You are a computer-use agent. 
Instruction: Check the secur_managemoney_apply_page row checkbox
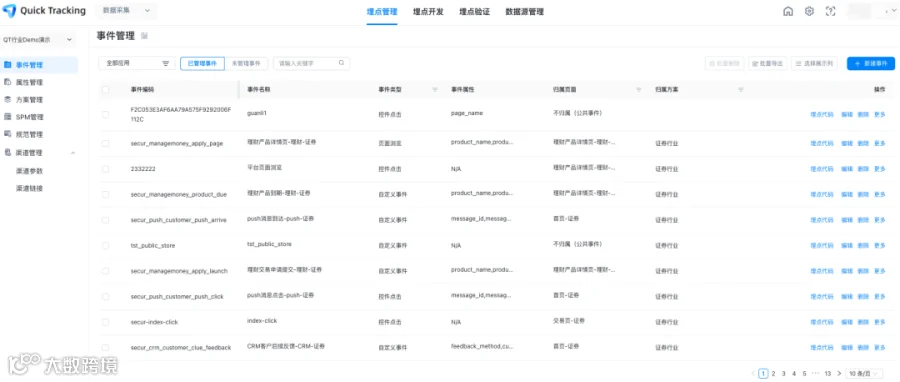pyautogui.click(x=105, y=143)
